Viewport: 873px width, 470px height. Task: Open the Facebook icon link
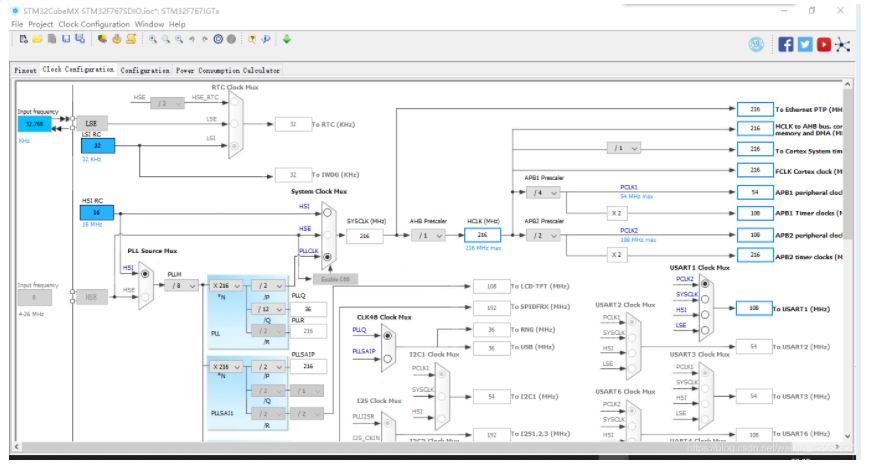coord(786,45)
